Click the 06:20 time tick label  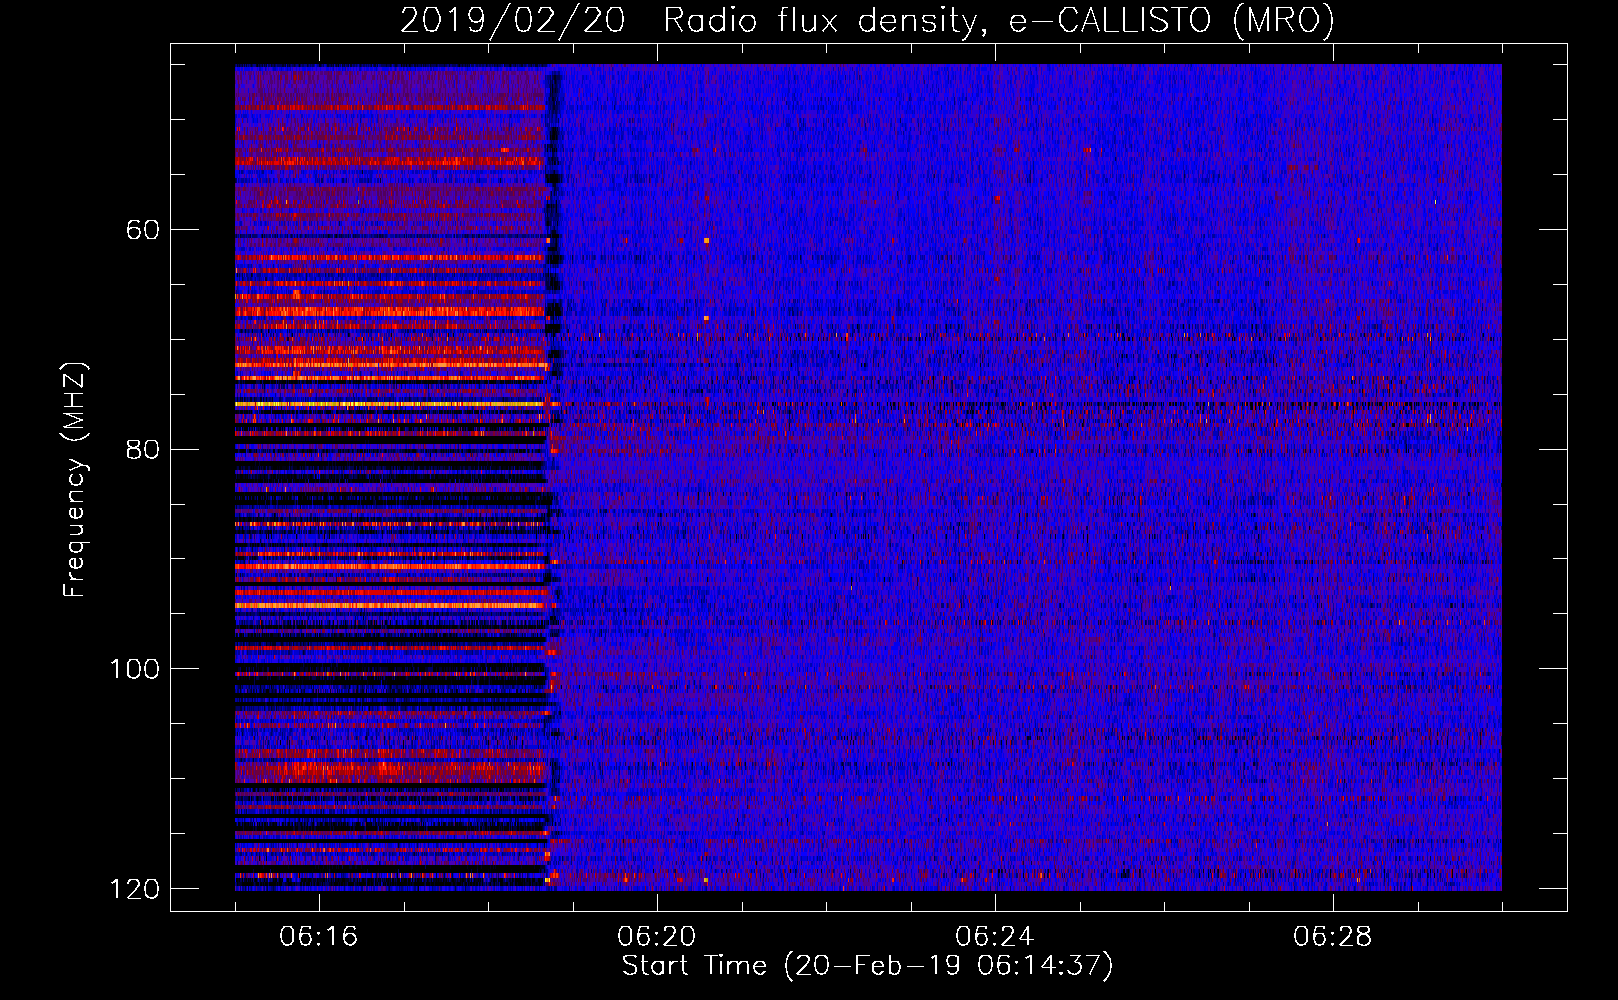657,937
